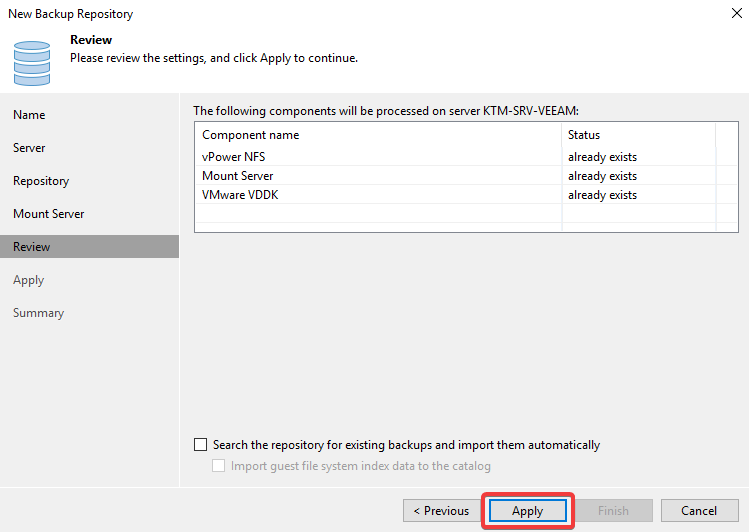Select the vPower NFS component row

pyautogui.click(x=466, y=157)
